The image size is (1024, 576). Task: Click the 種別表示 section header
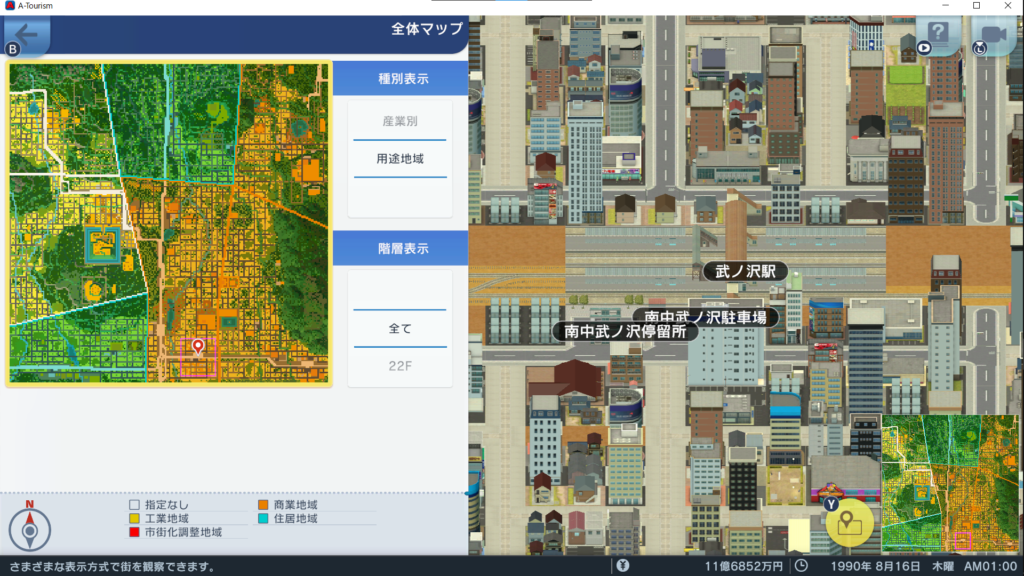click(400, 79)
